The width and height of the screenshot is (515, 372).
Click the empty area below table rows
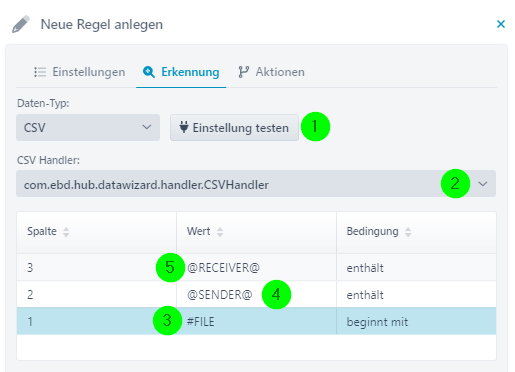256,347
